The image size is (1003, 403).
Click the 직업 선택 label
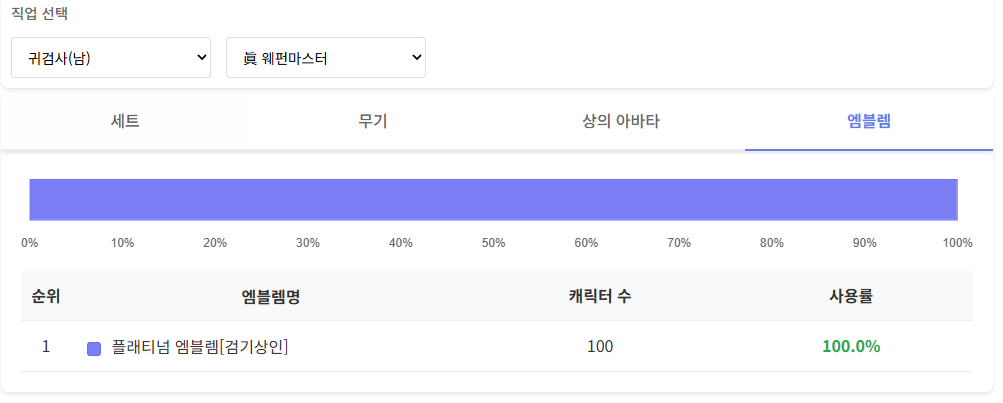point(40,15)
